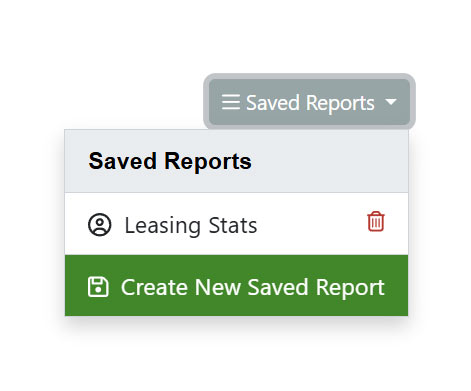Viewport: 471px width, 391px height.
Task: Click the floppy disk save icon
Action: pos(98,287)
